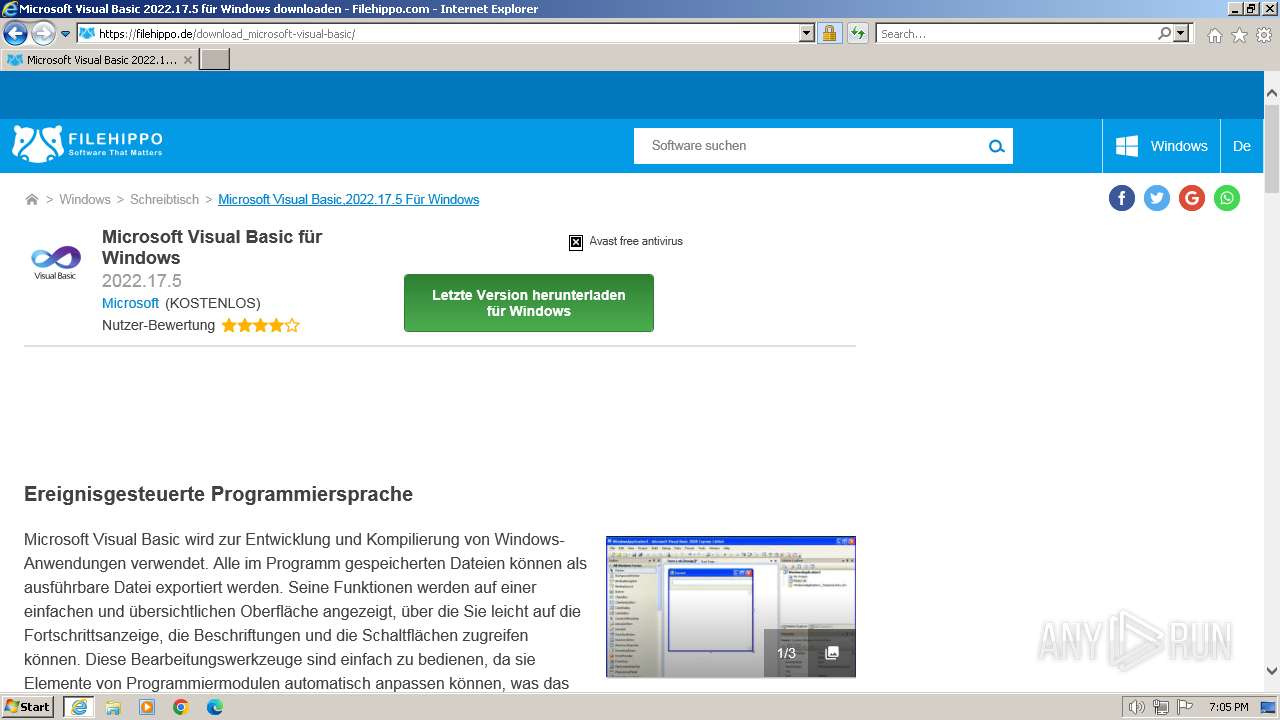
Task: Click the page scrollbar up arrow
Action: coord(1271,94)
